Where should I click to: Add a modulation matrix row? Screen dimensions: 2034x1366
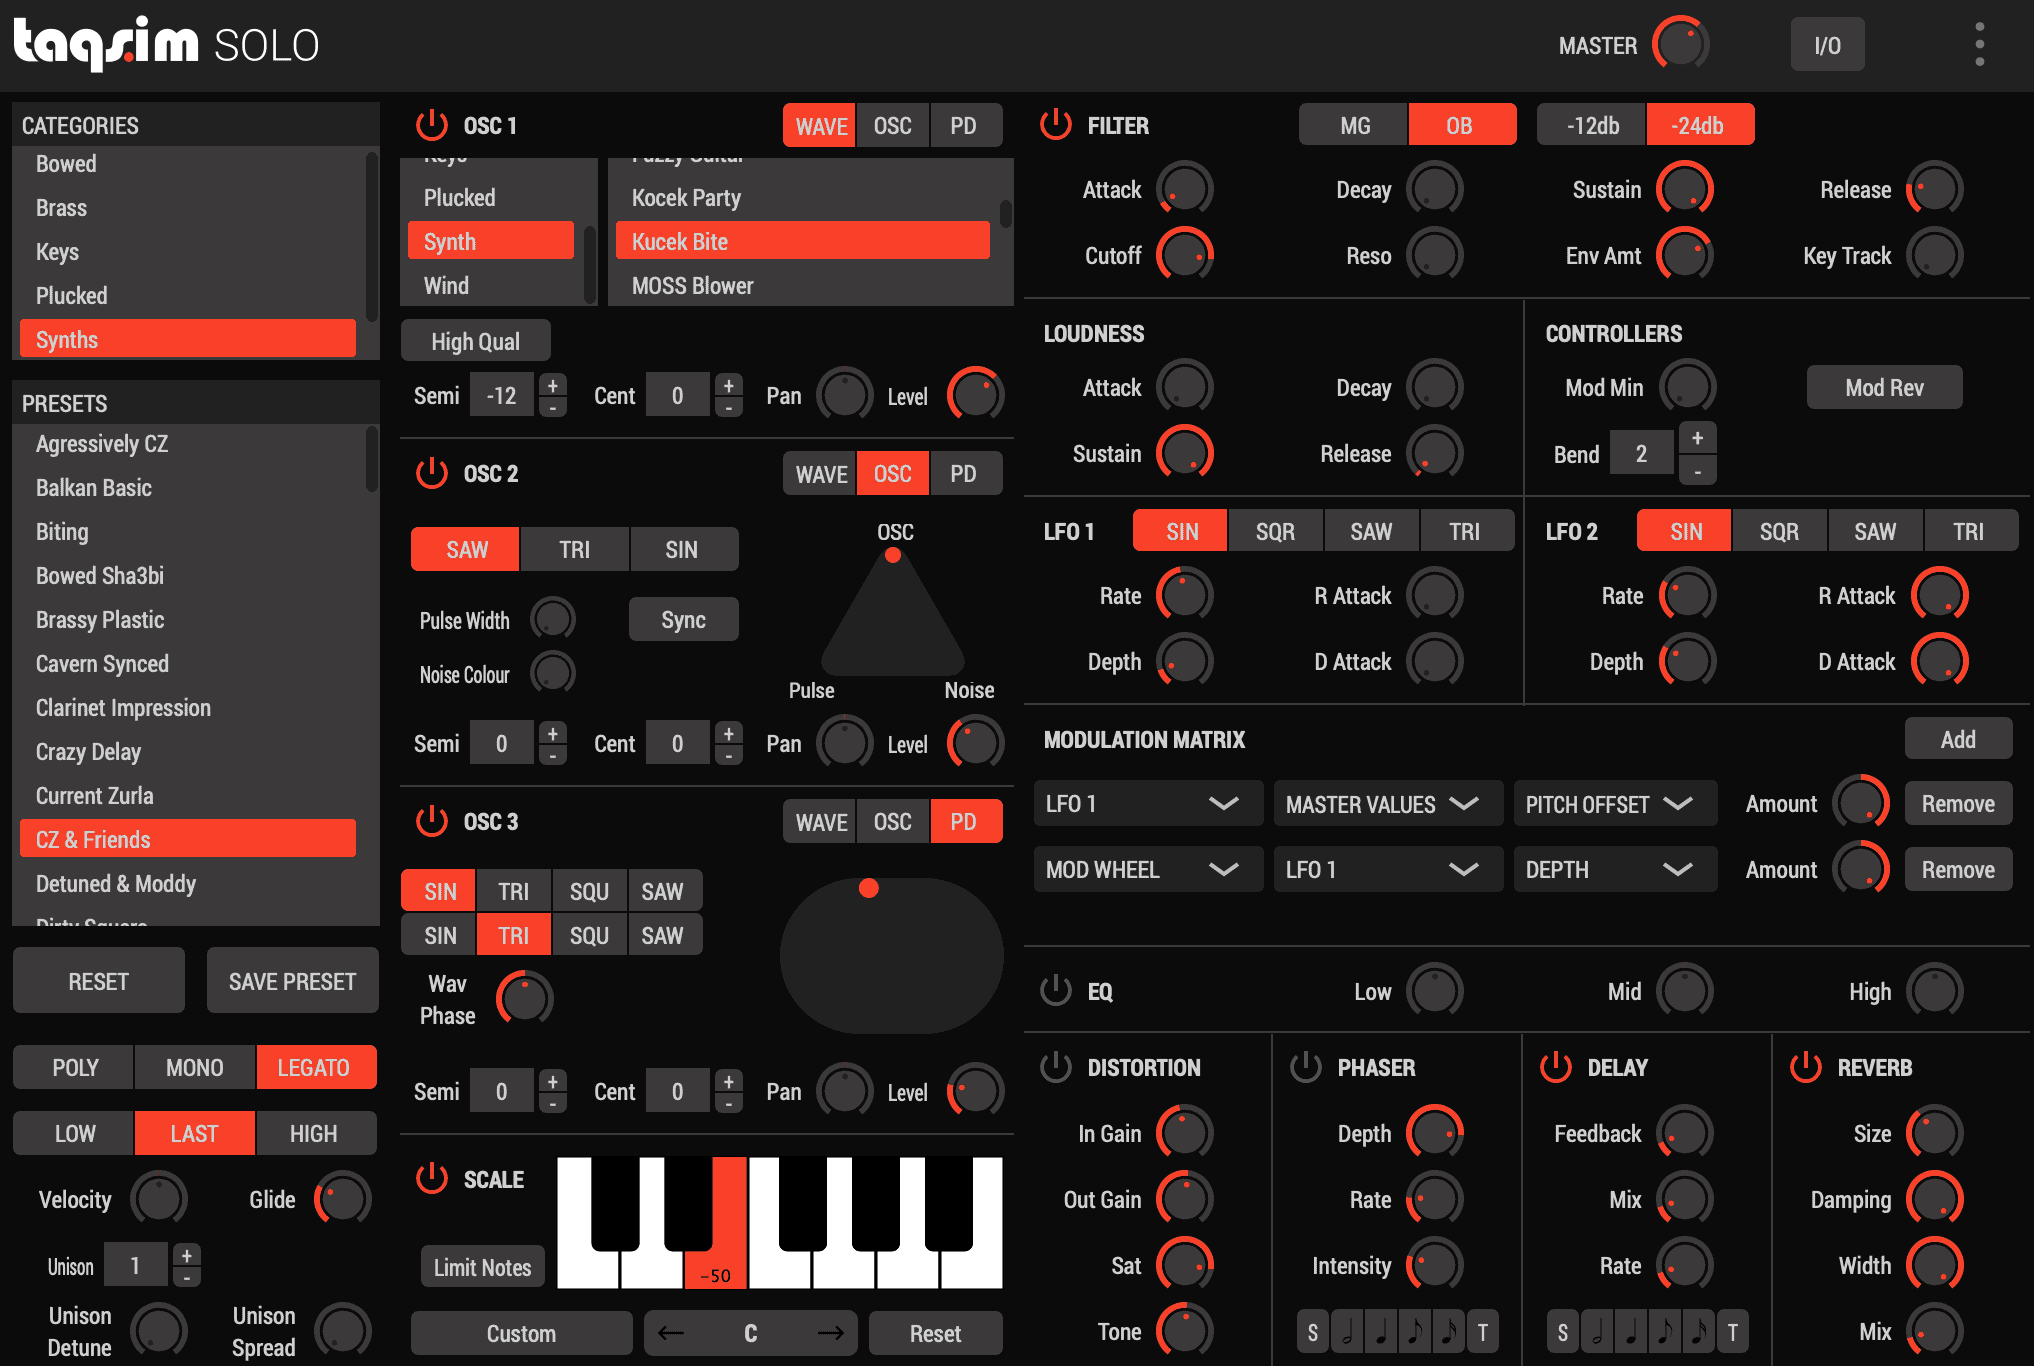[1957, 739]
